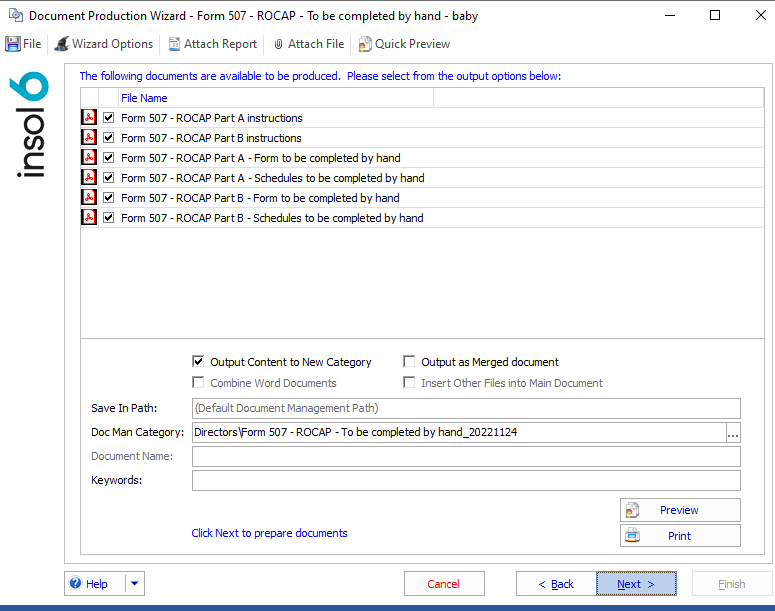Click the Preview button
Viewport: 775px width, 611px height.
click(x=680, y=510)
